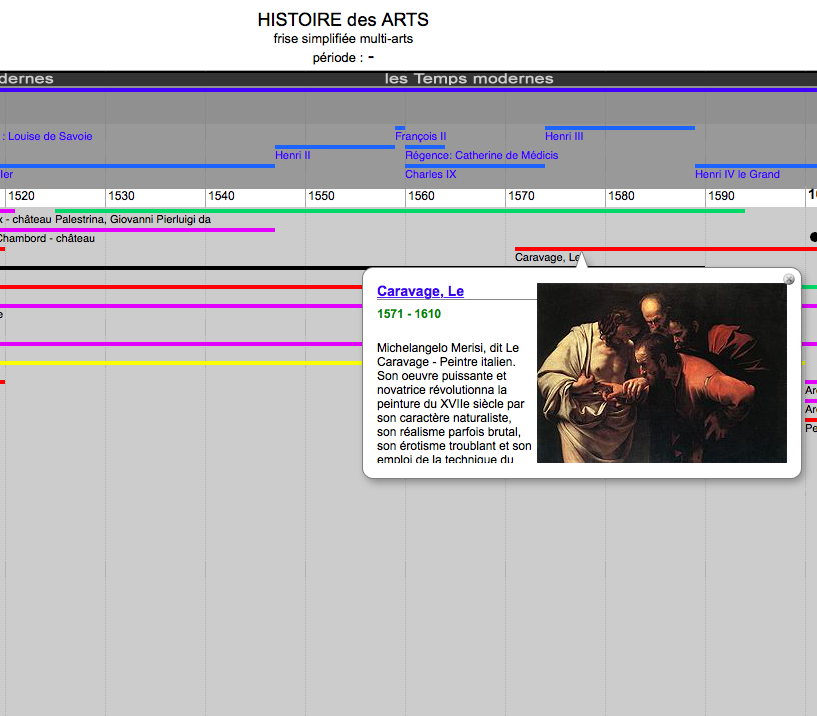Image resolution: width=817 pixels, height=716 pixels.
Task: Select 'Régence: Catherine de Médicis' label
Action: [x=481, y=155]
